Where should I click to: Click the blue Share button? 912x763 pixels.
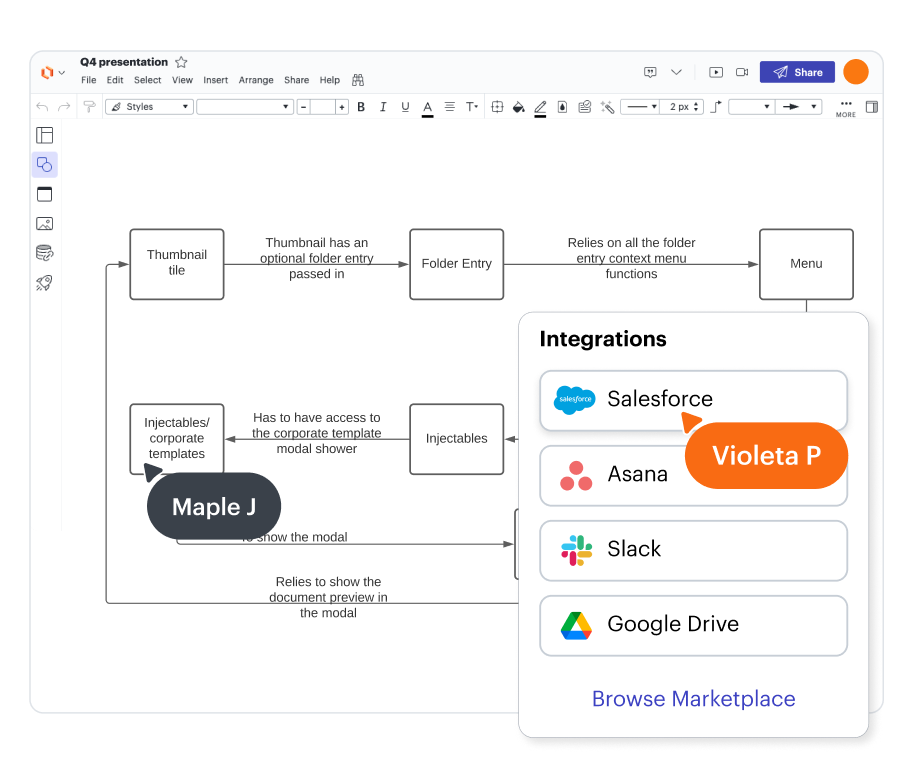(797, 72)
